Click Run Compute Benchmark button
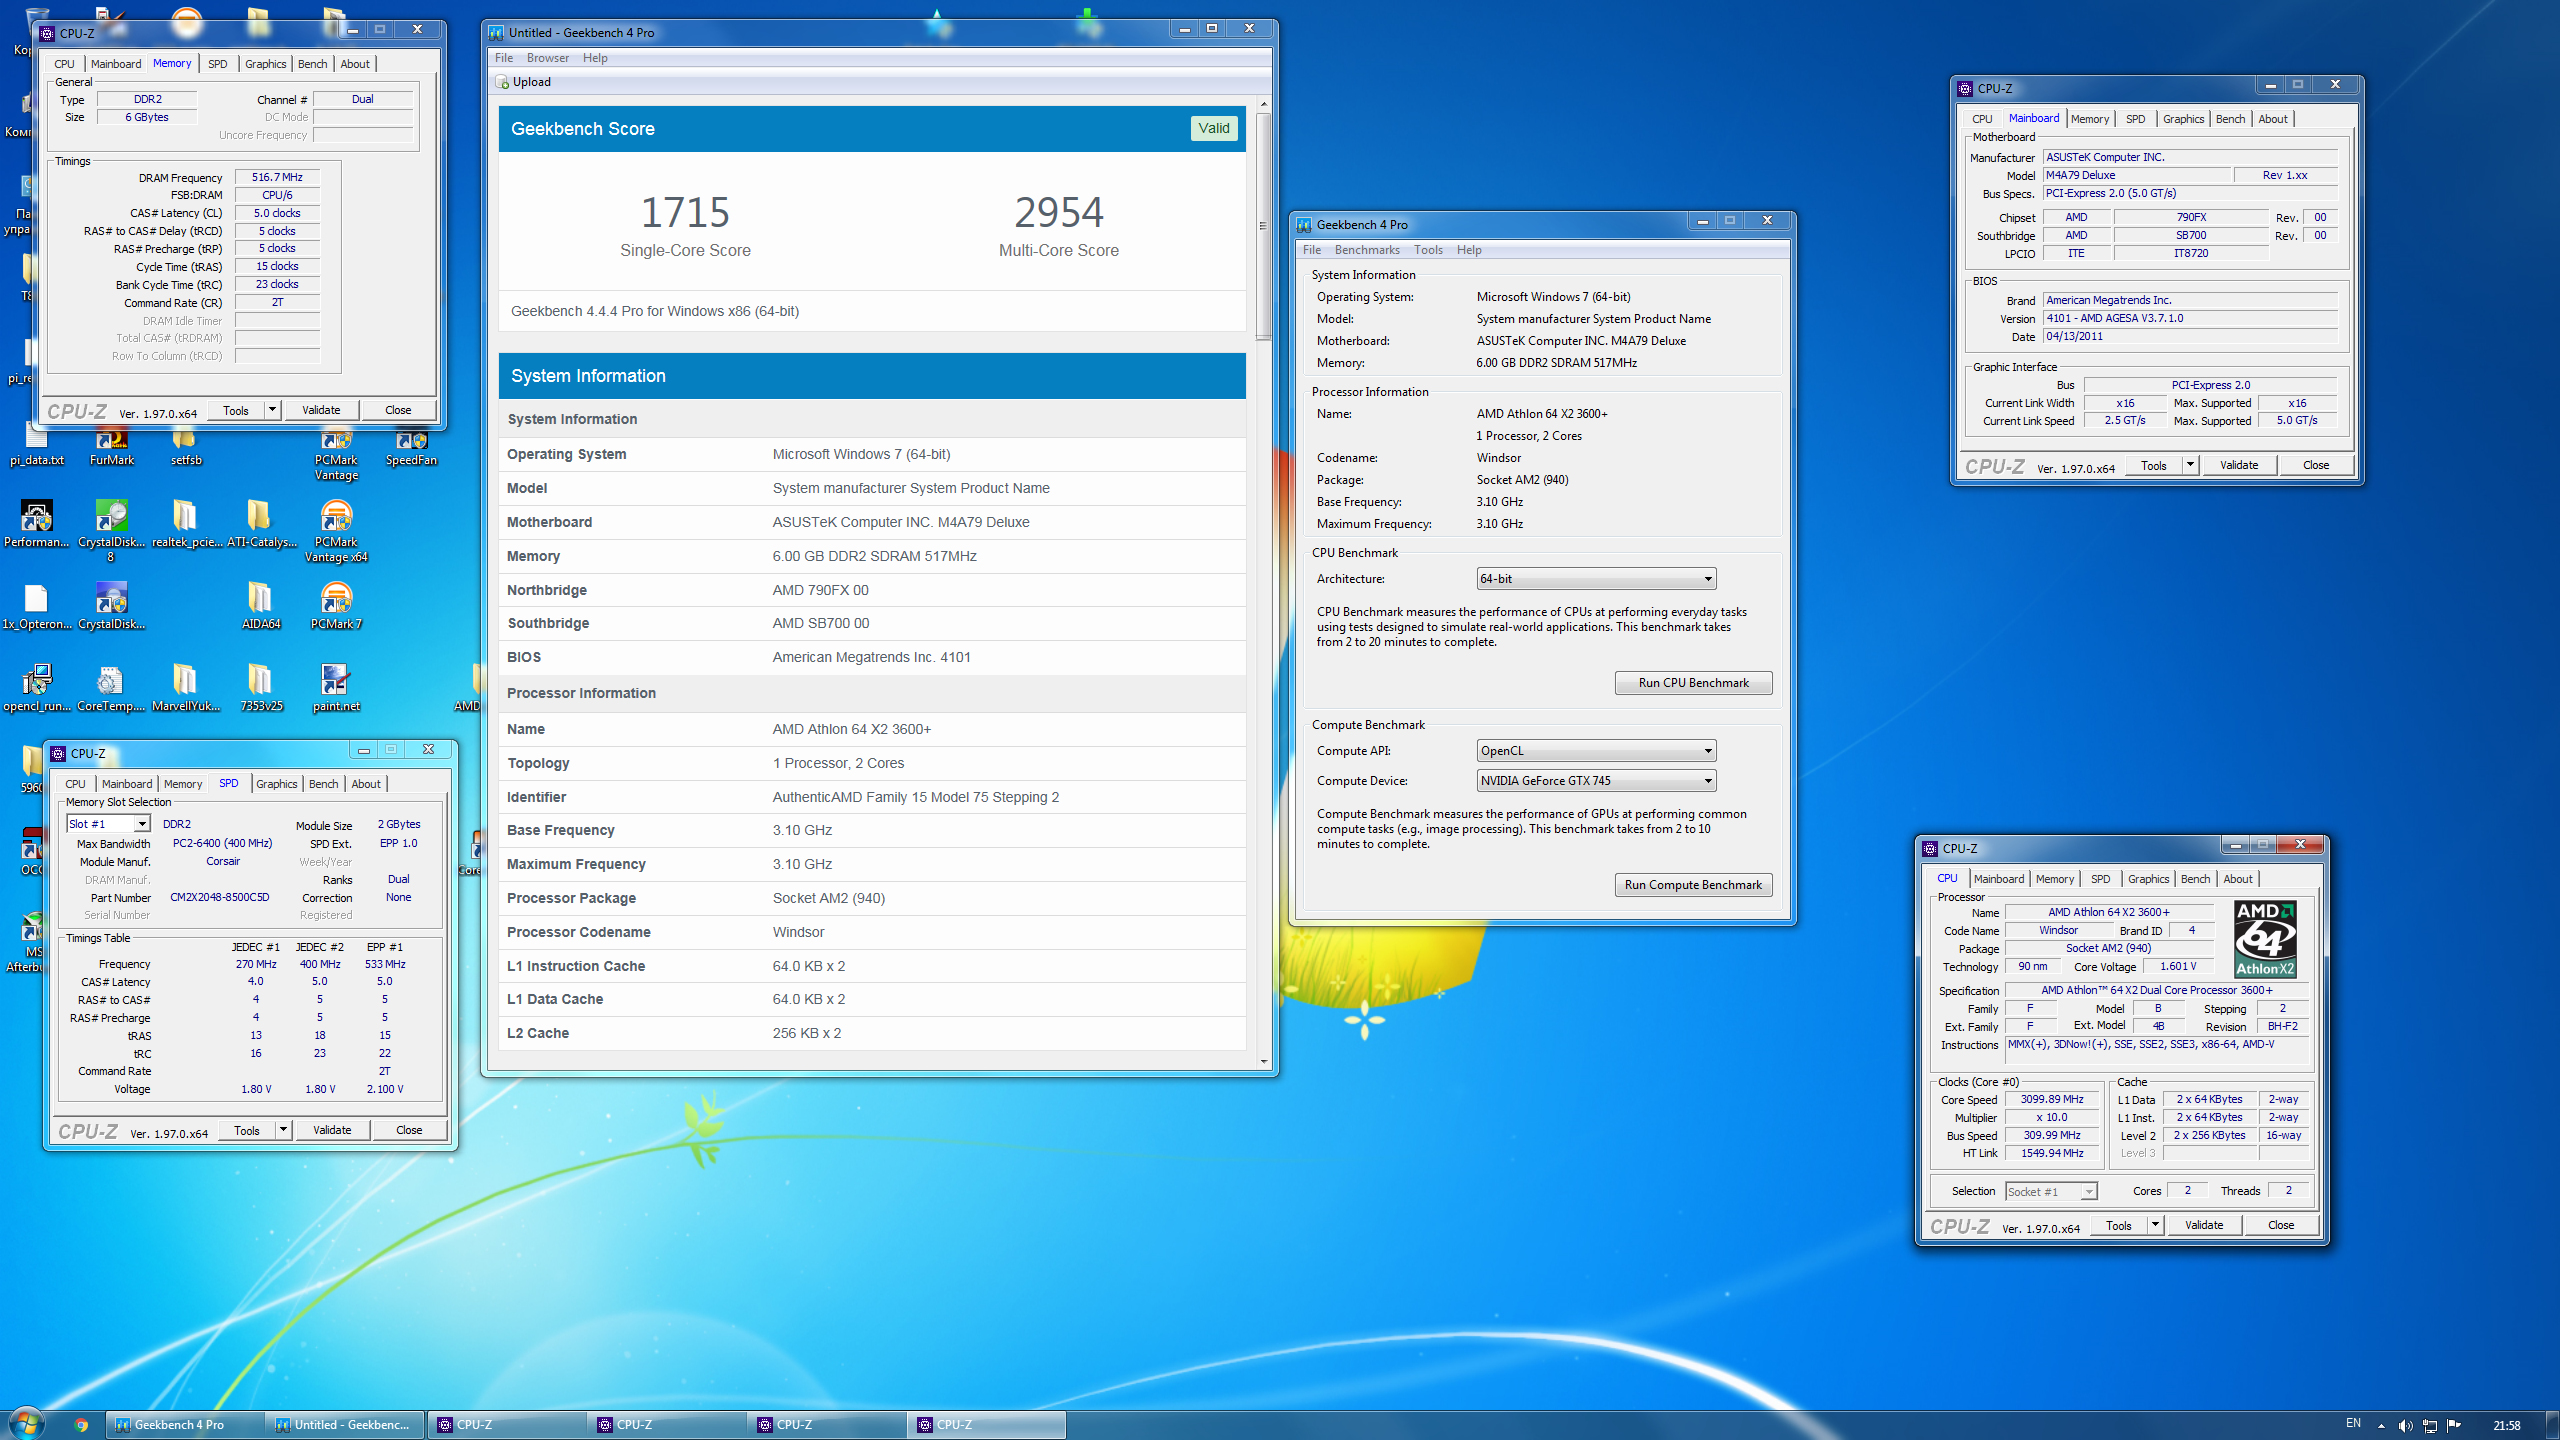Screen dimensions: 2560x1440 point(1694,885)
